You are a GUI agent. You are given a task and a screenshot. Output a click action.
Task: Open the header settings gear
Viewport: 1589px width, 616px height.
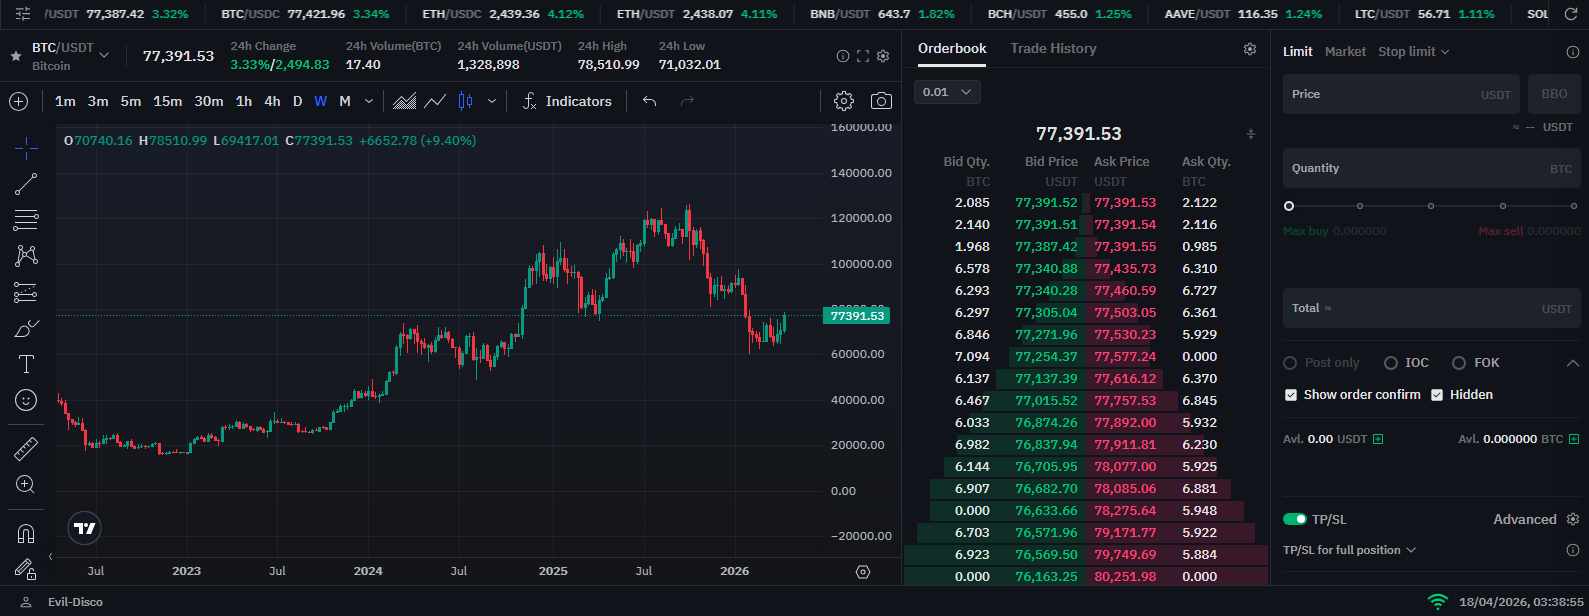883,56
